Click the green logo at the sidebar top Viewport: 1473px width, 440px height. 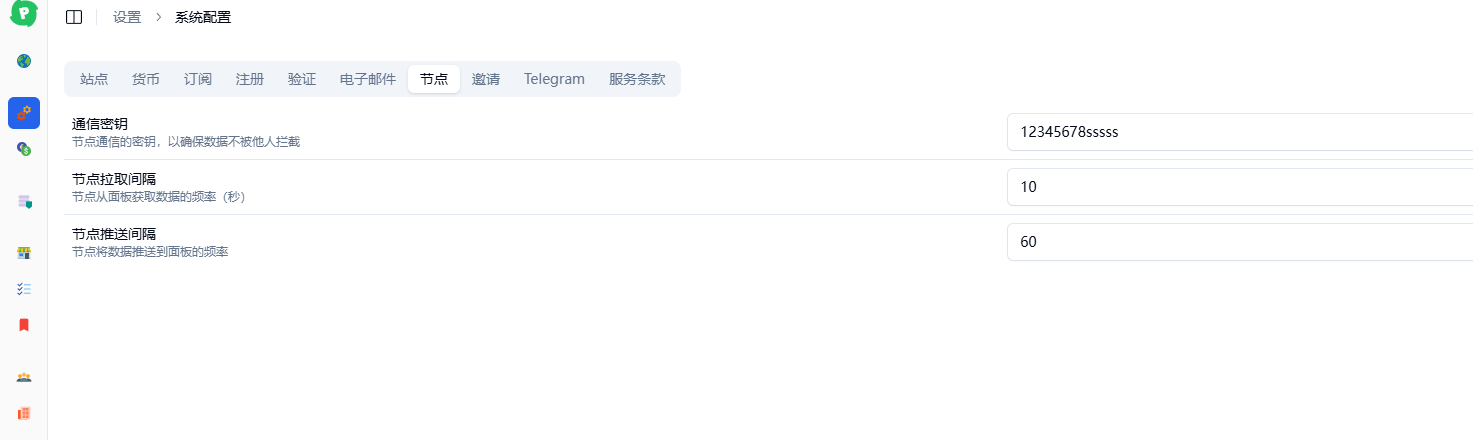pyautogui.click(x=23, y=13)
